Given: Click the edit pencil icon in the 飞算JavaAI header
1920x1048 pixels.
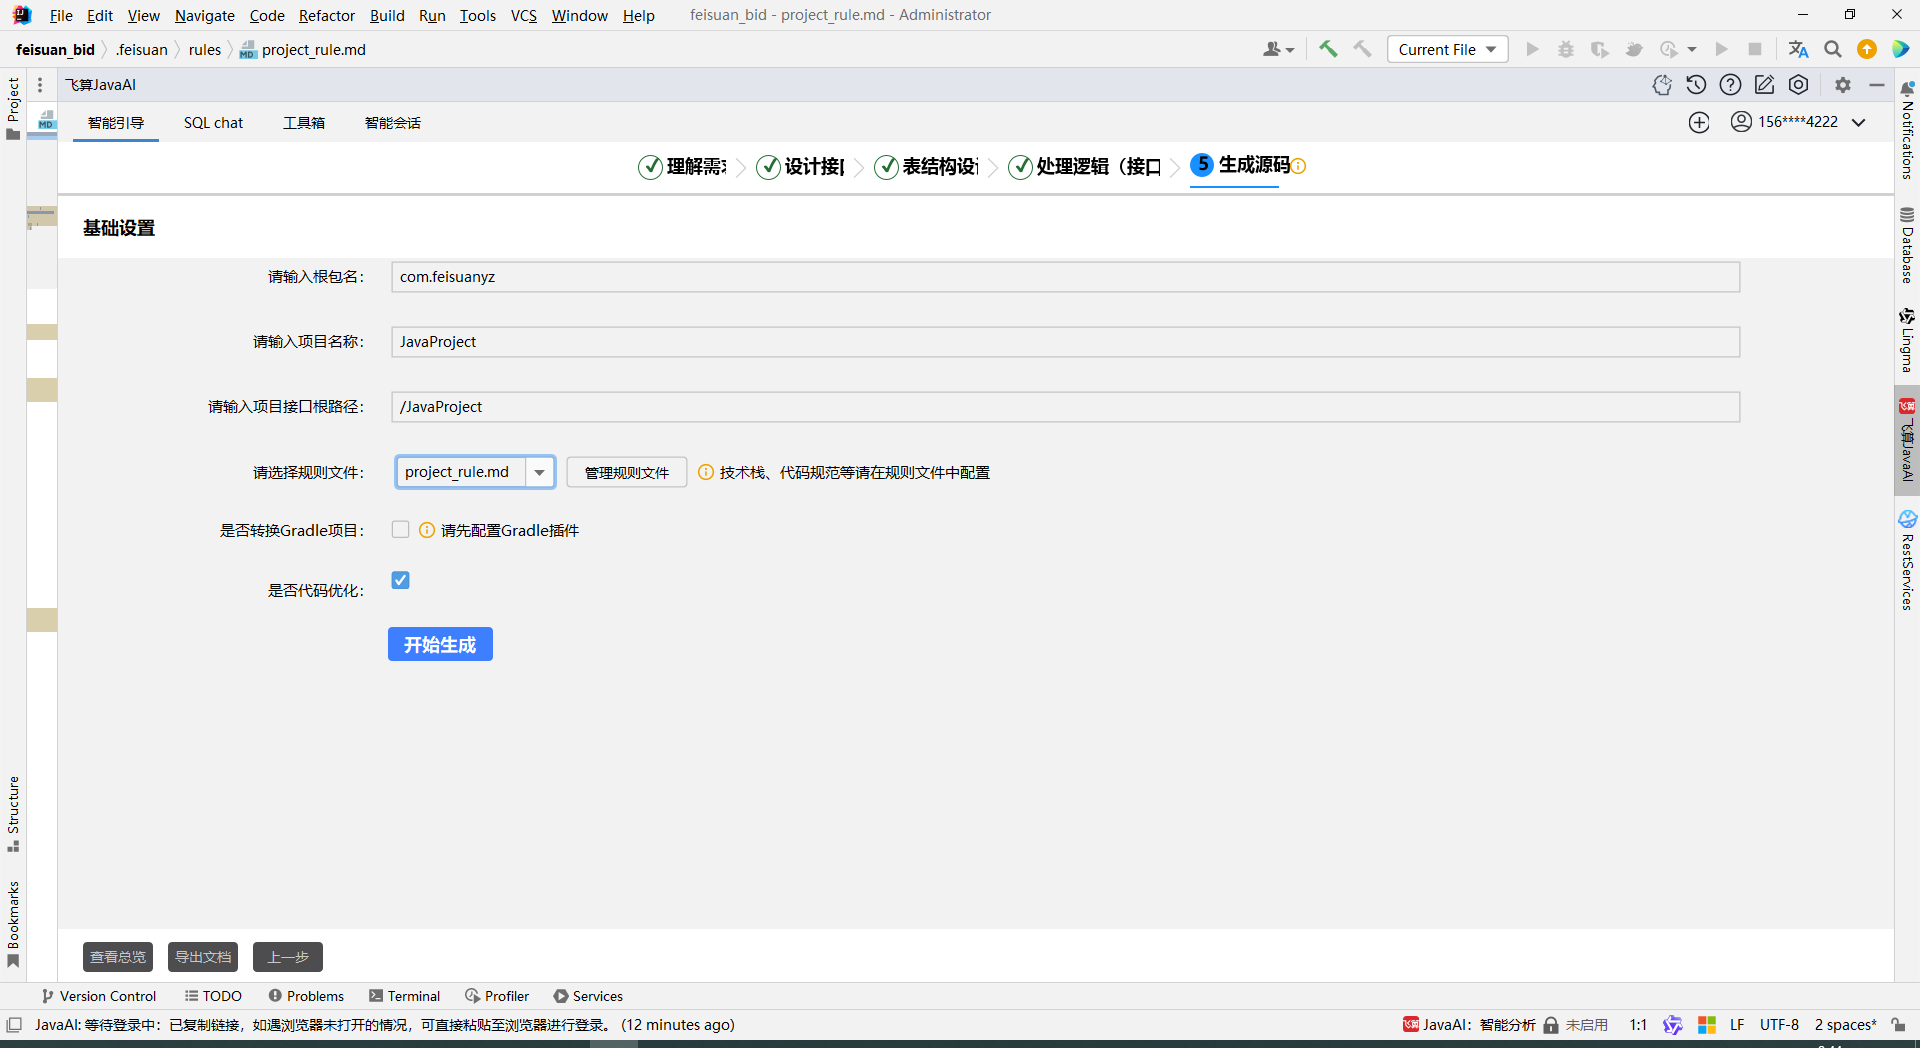Looking at the screenshot, I should coord(1764,85).
